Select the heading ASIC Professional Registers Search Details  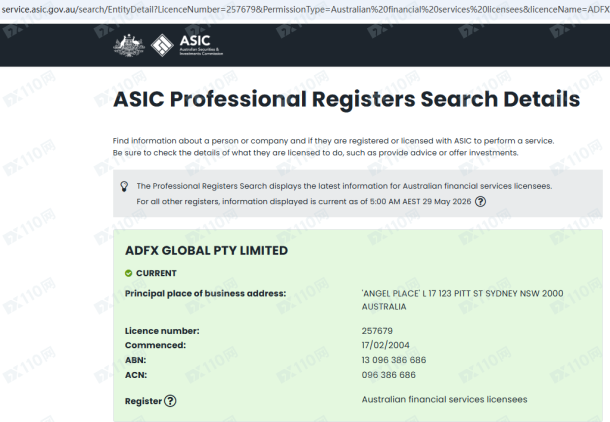tap(347, 99)
